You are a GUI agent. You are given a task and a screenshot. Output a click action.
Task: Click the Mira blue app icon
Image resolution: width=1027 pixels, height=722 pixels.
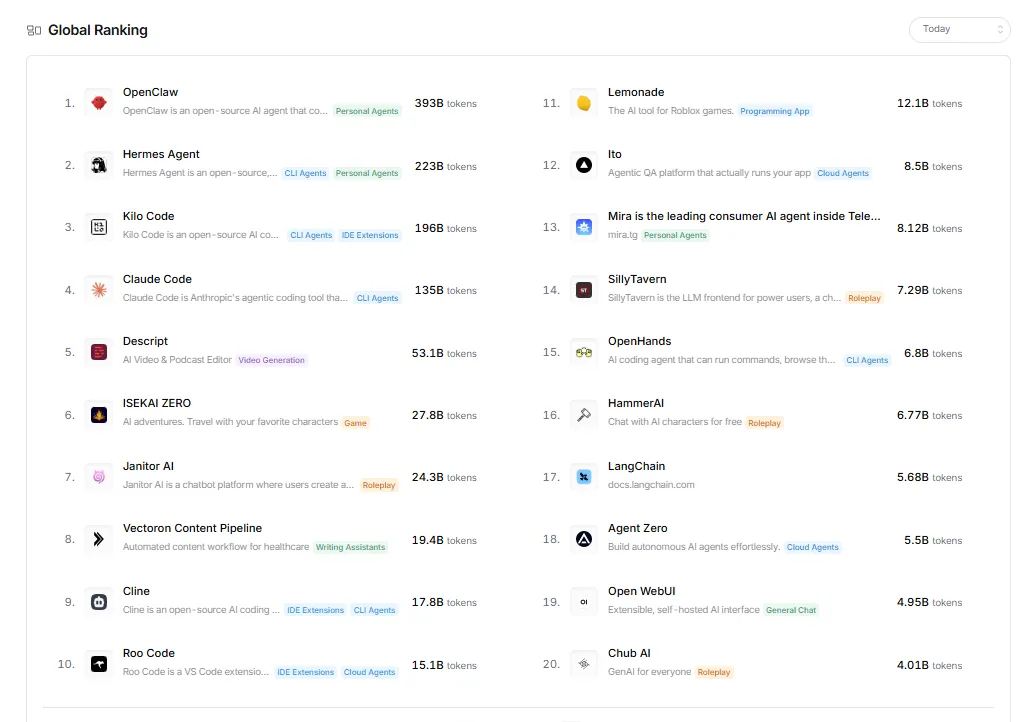[x=584, y=227]
